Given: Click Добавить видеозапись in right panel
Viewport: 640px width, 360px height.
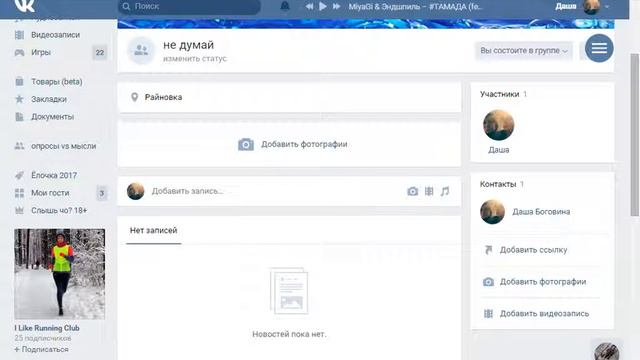Looking at the screenshot, I should coord(544,313).
